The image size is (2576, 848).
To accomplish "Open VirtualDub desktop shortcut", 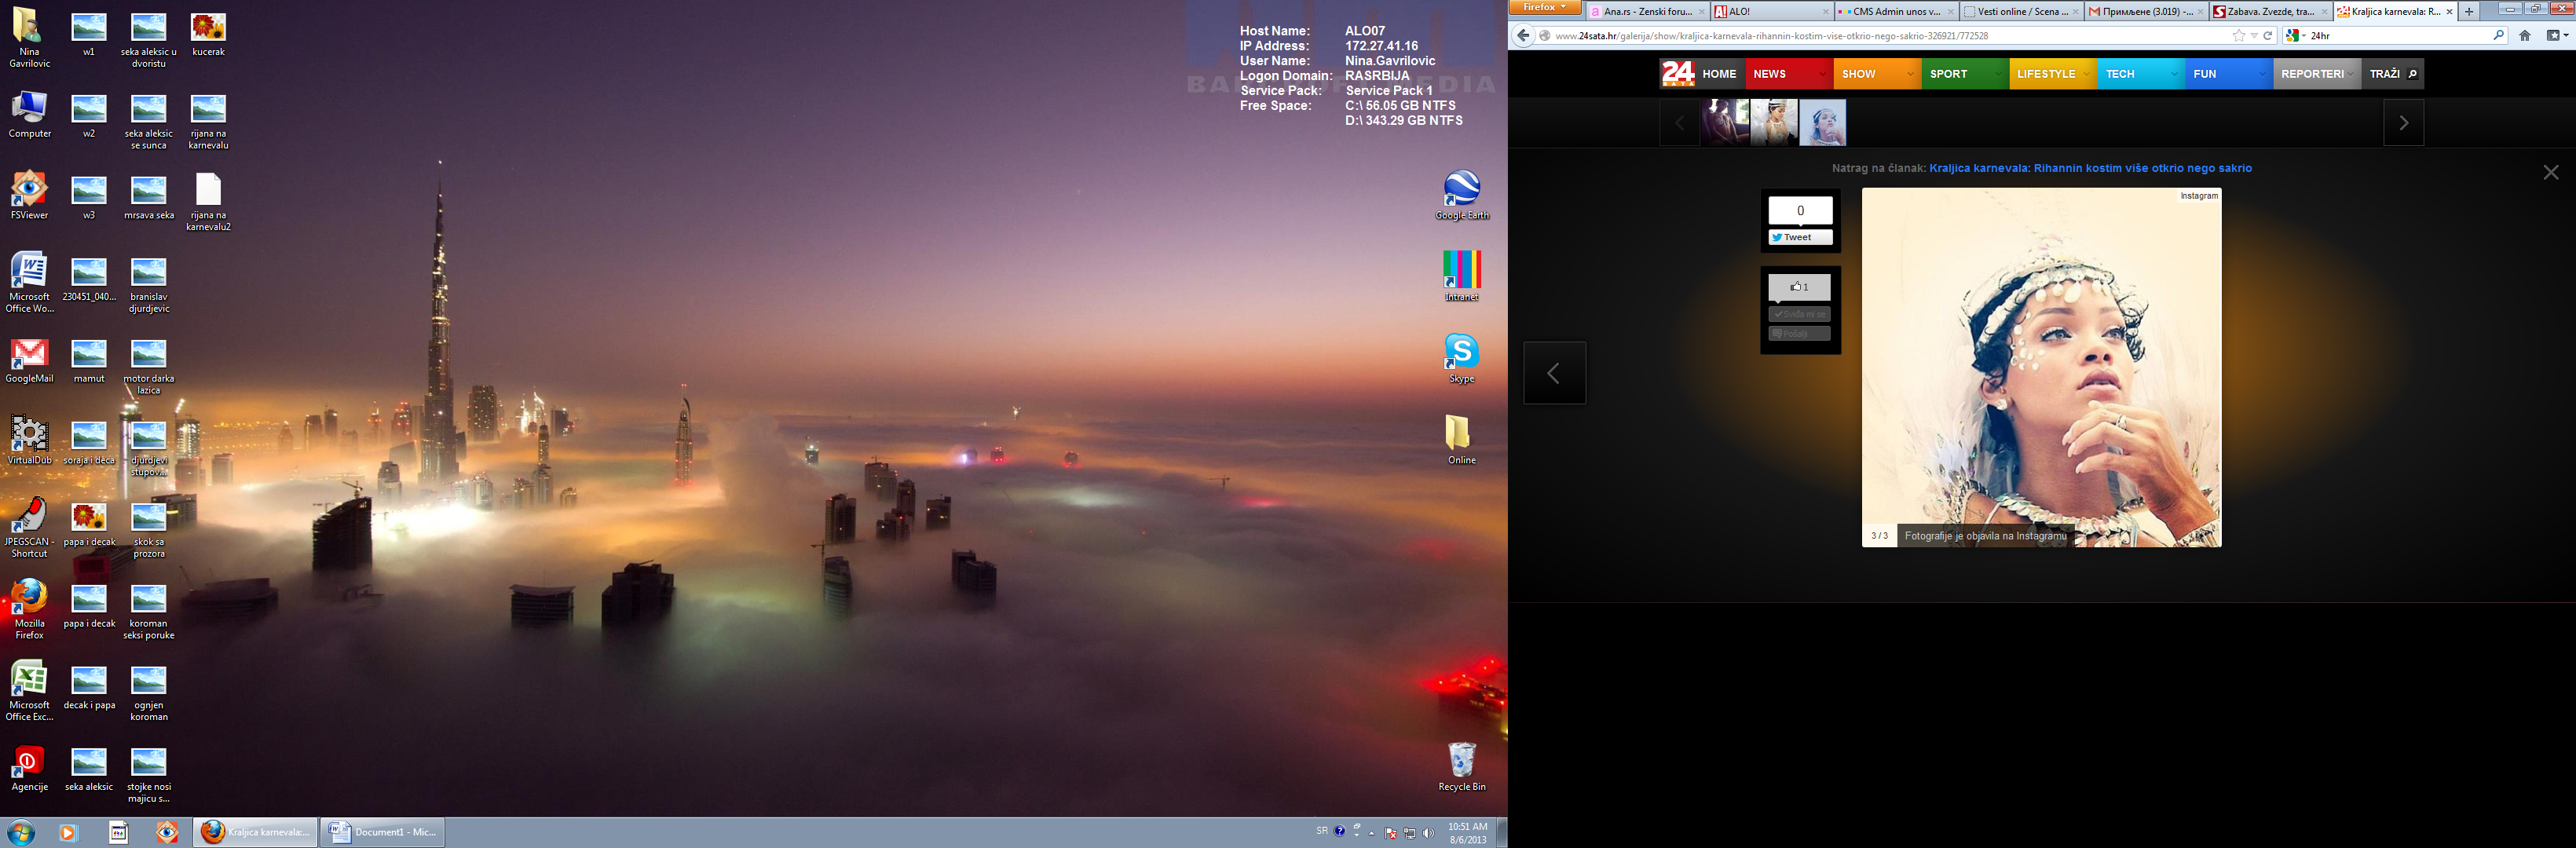I will pos(29,434).
